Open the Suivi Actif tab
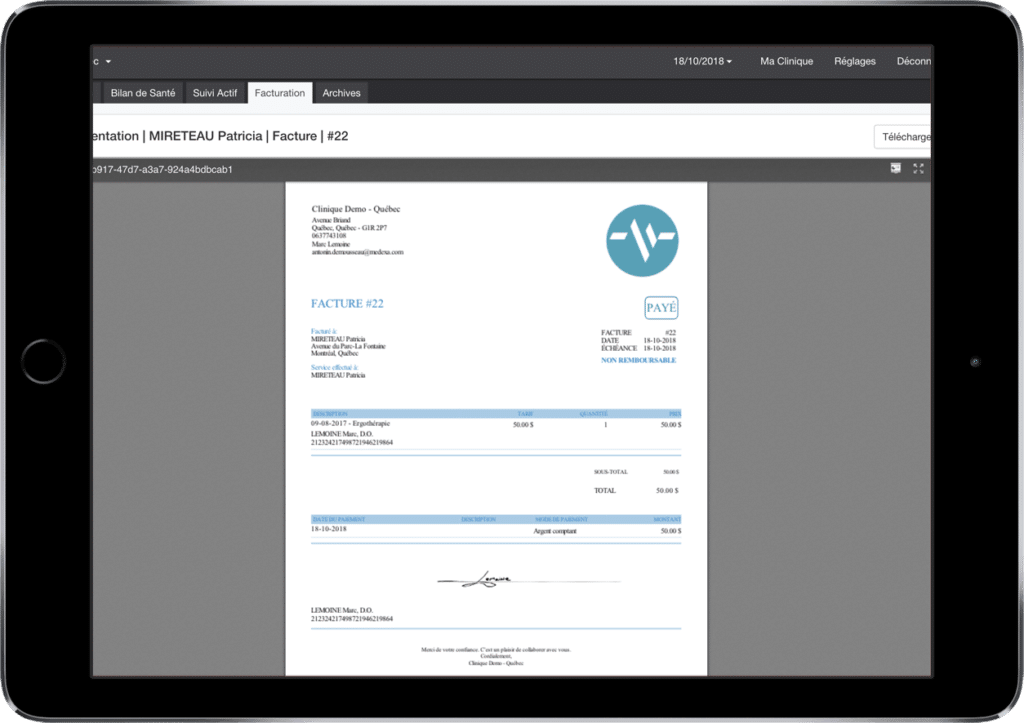 coord(214,93)
